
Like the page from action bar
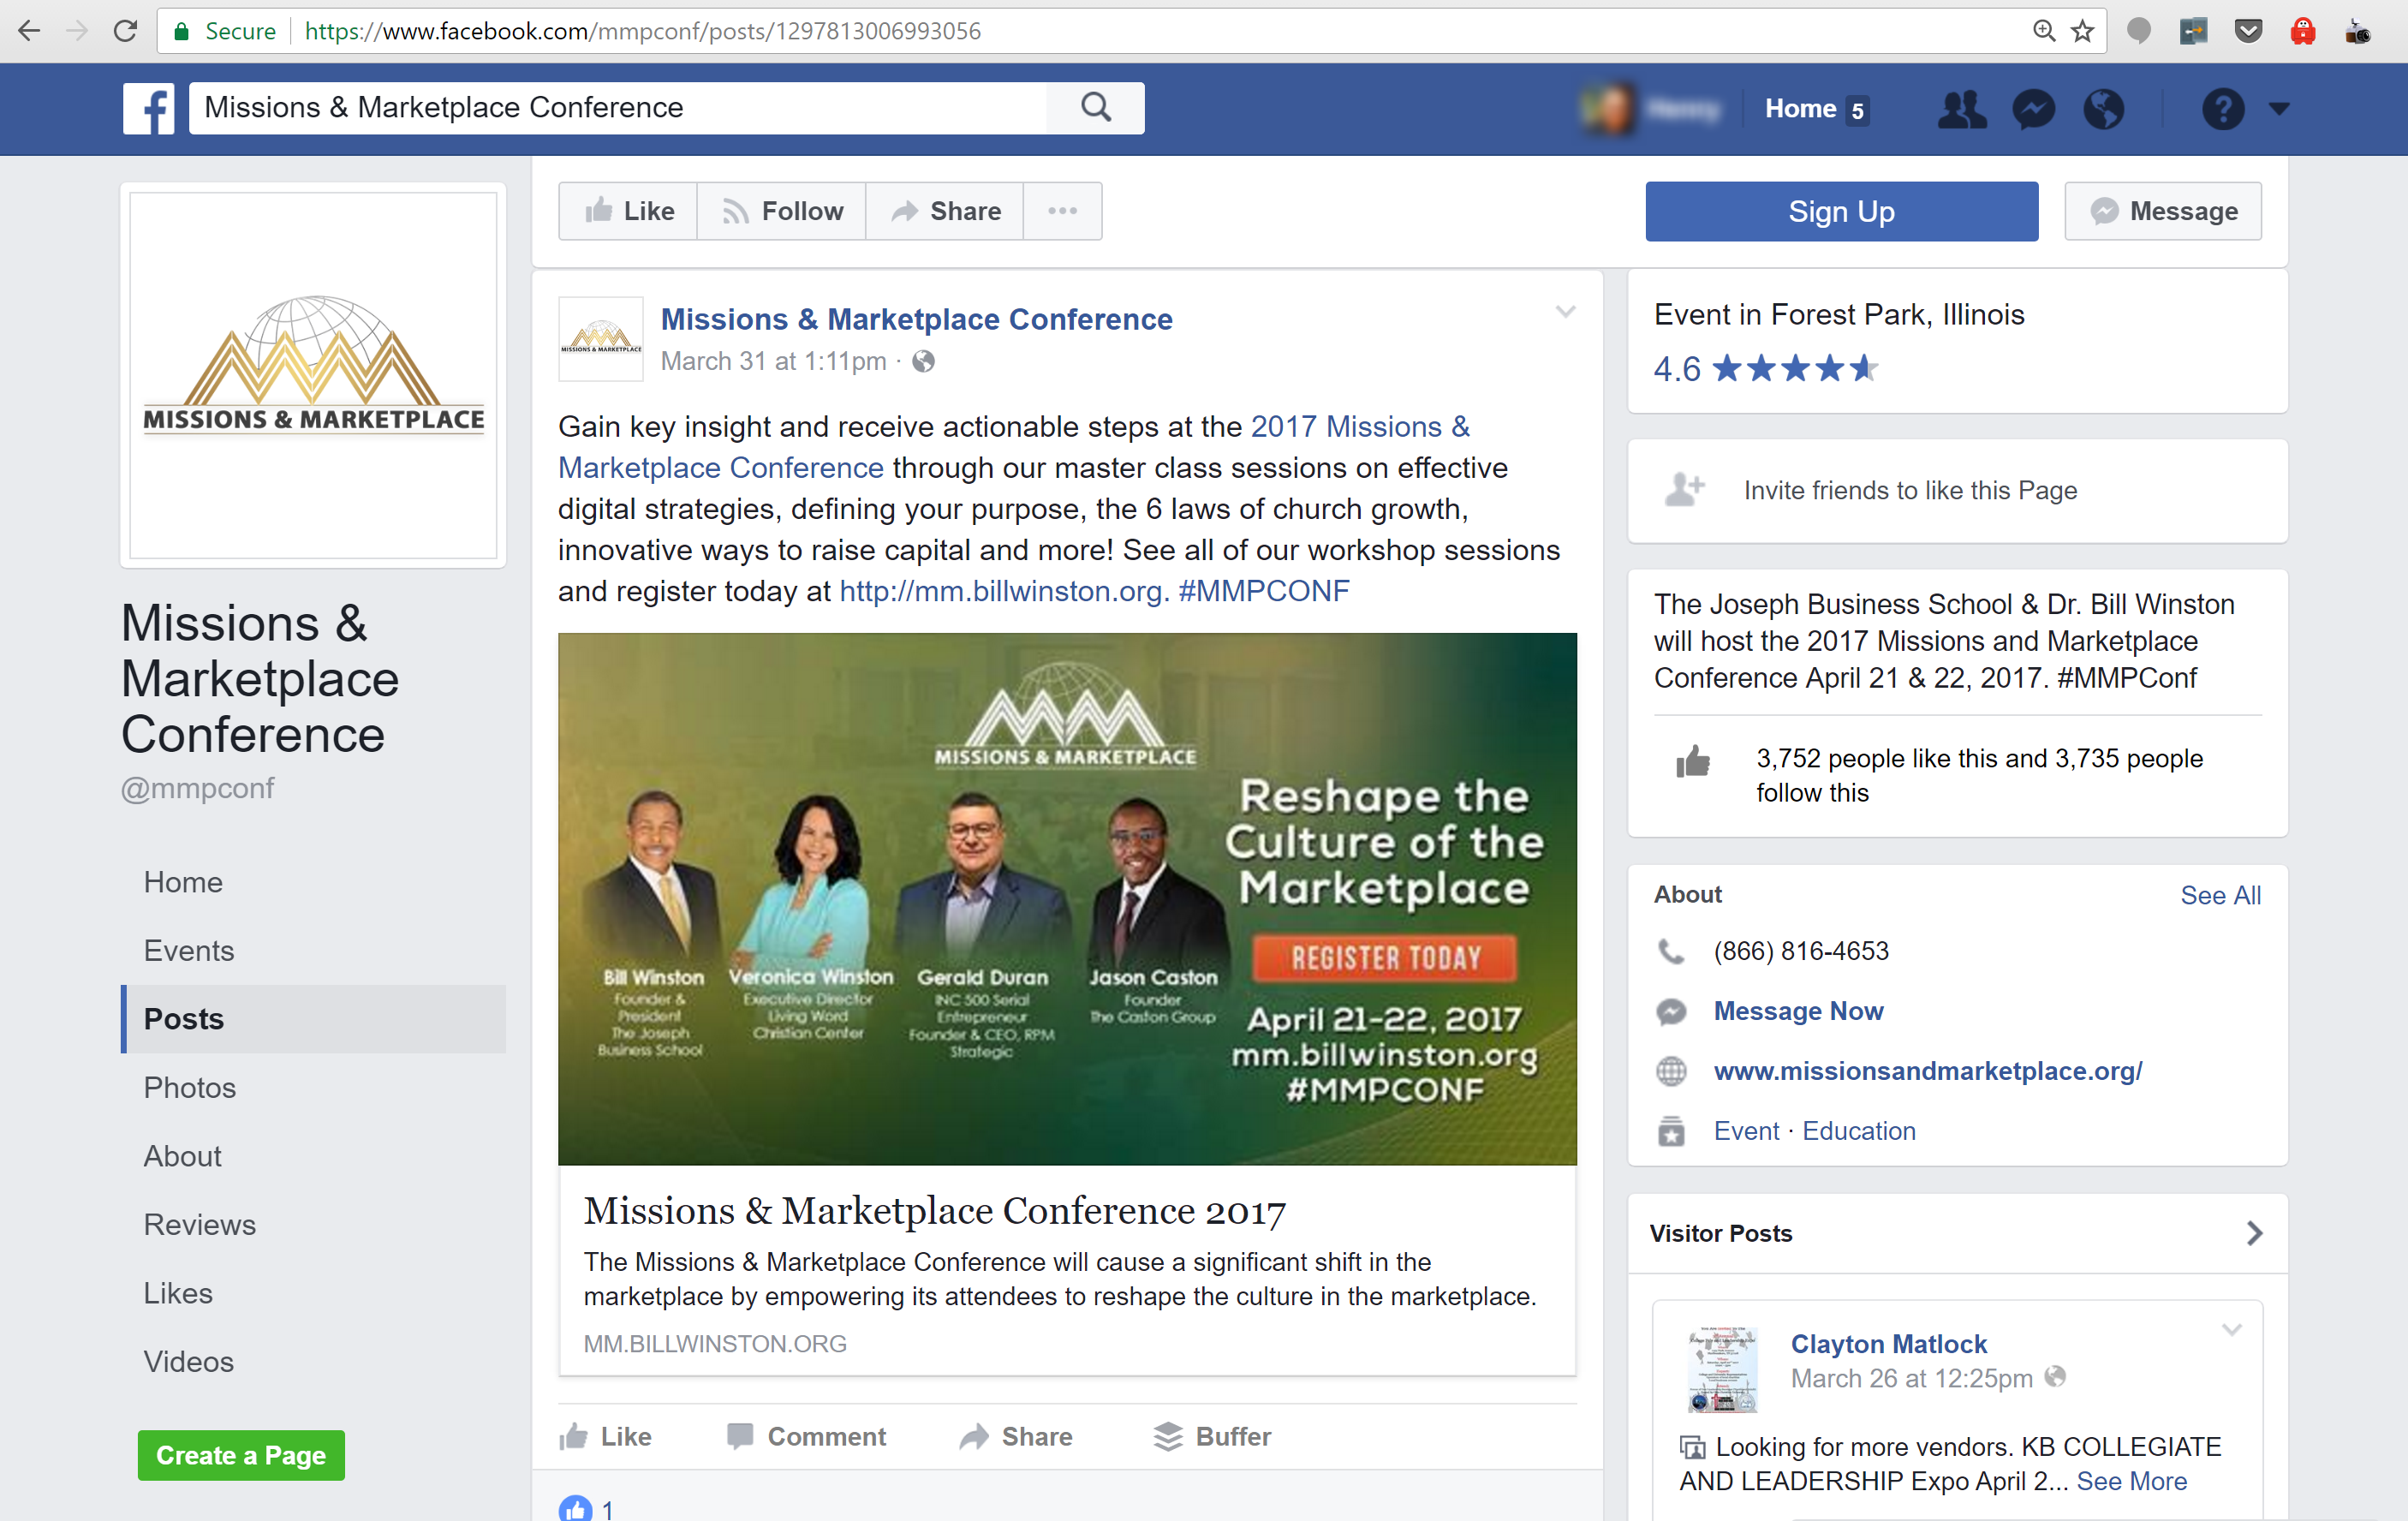629,211
